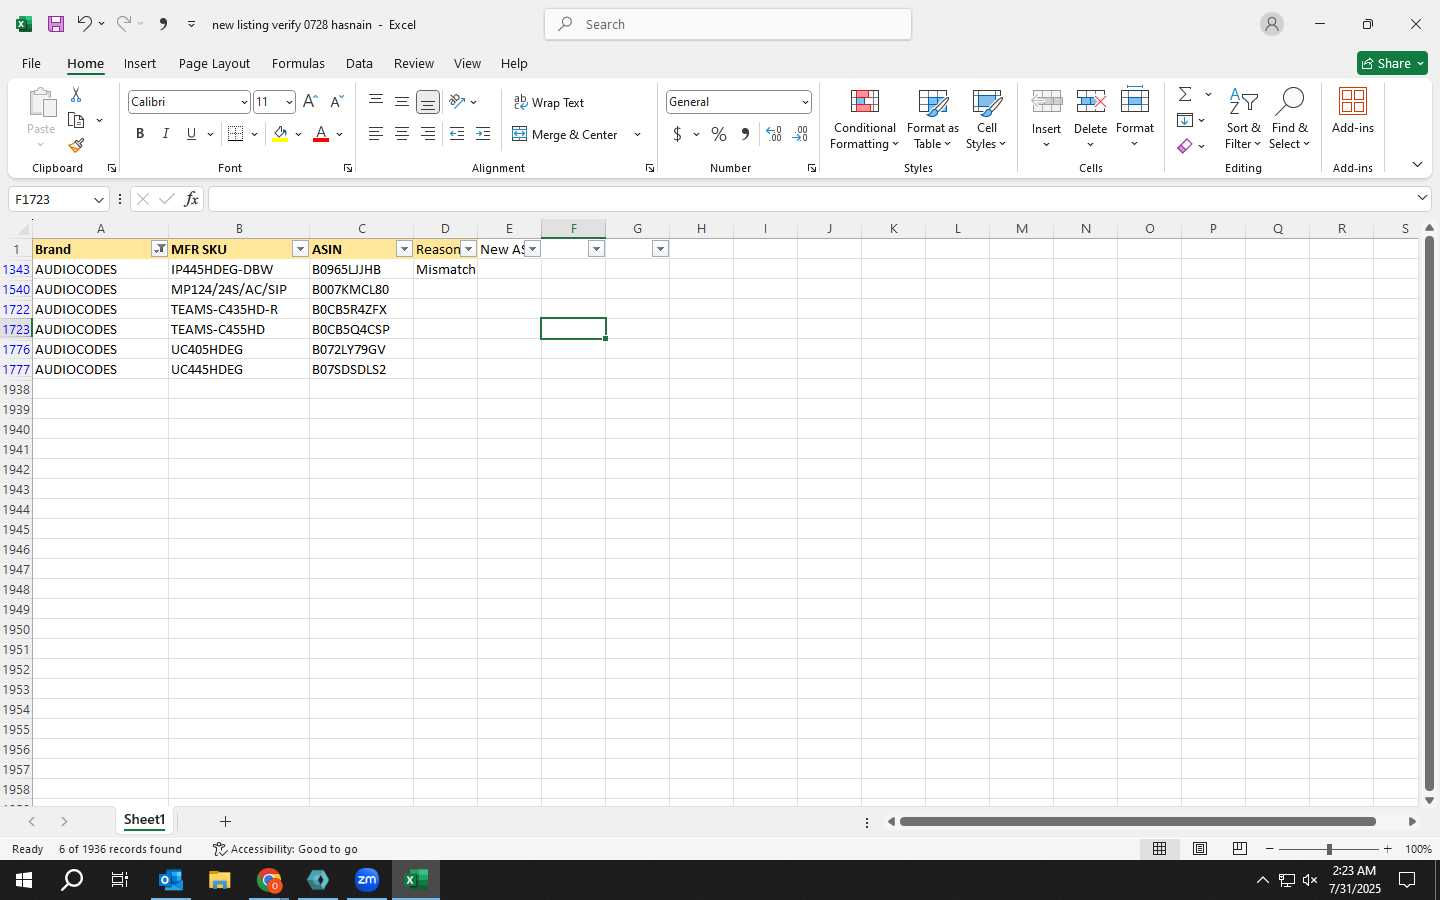Screen dimensions: 1440x900
Task: Click Delete cells in the ribbon
Action: (x=1090, y=118)
